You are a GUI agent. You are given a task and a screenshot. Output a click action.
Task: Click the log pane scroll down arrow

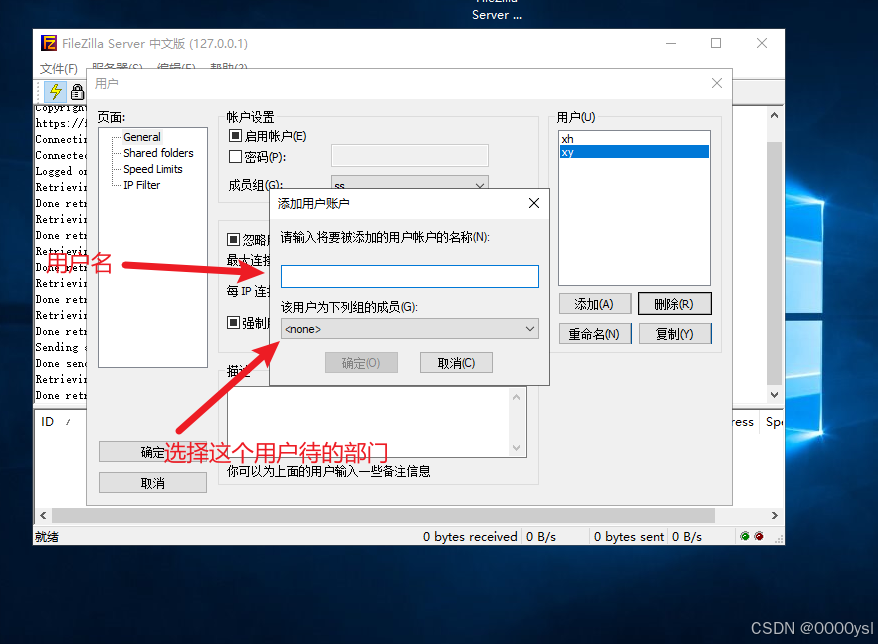click(774, 394)
